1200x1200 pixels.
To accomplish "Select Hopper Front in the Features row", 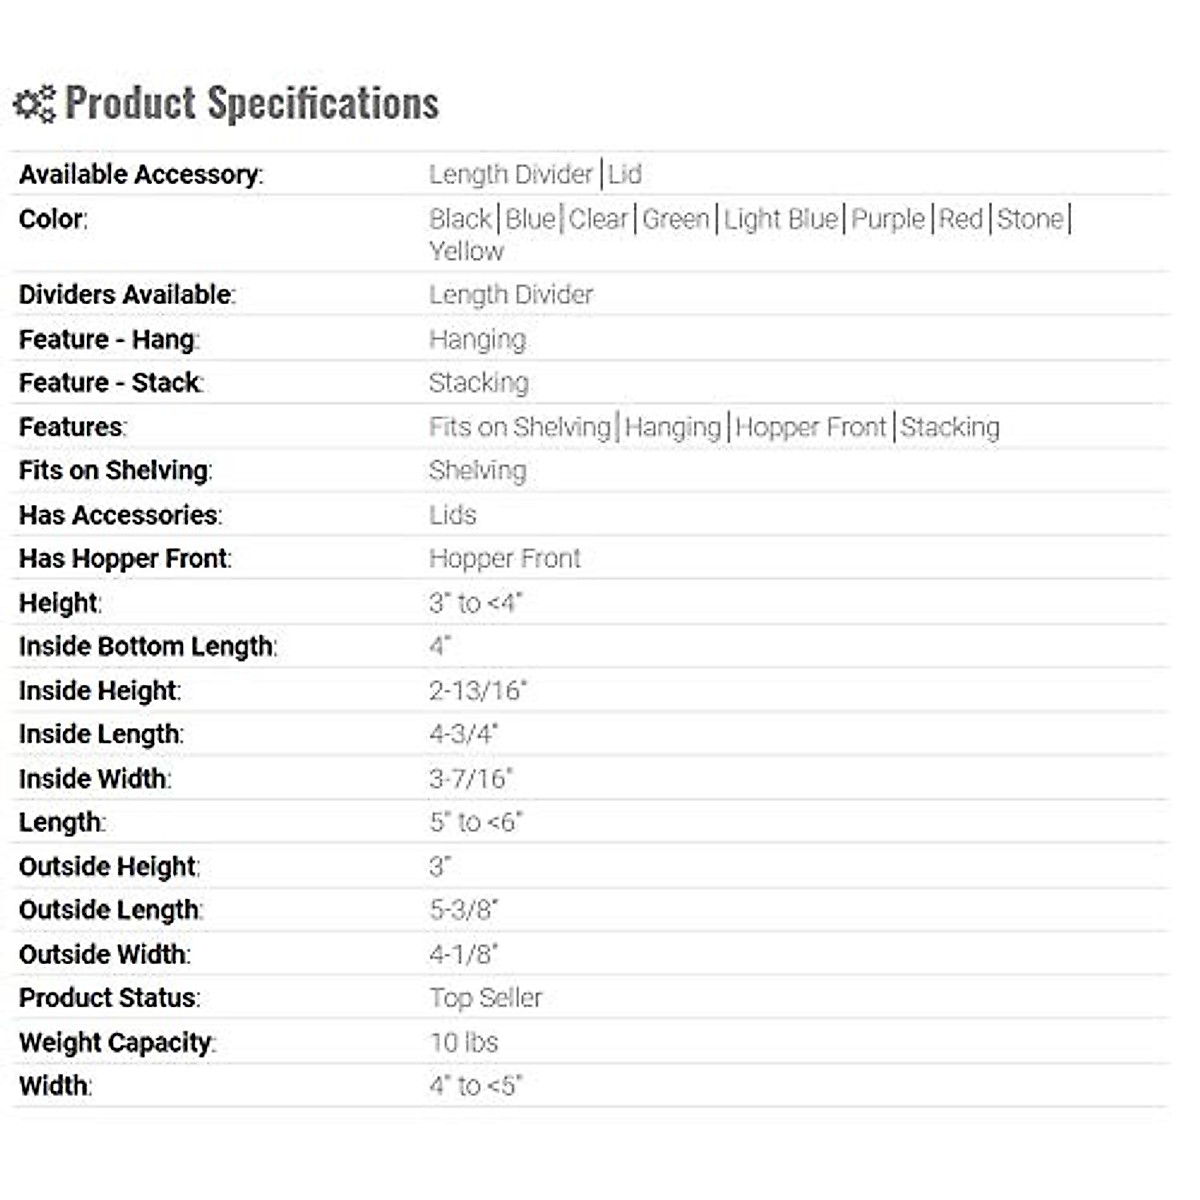I will point(811,427).
